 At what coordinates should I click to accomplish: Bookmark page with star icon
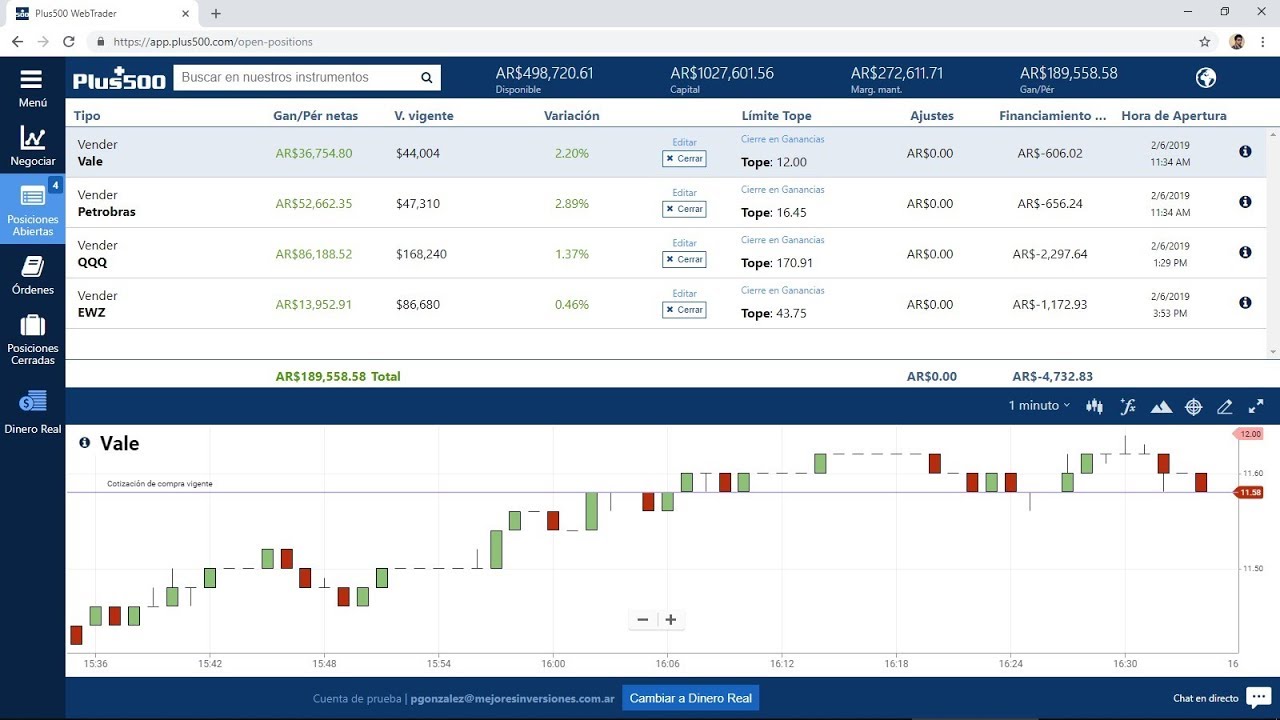coord(1205,42)
